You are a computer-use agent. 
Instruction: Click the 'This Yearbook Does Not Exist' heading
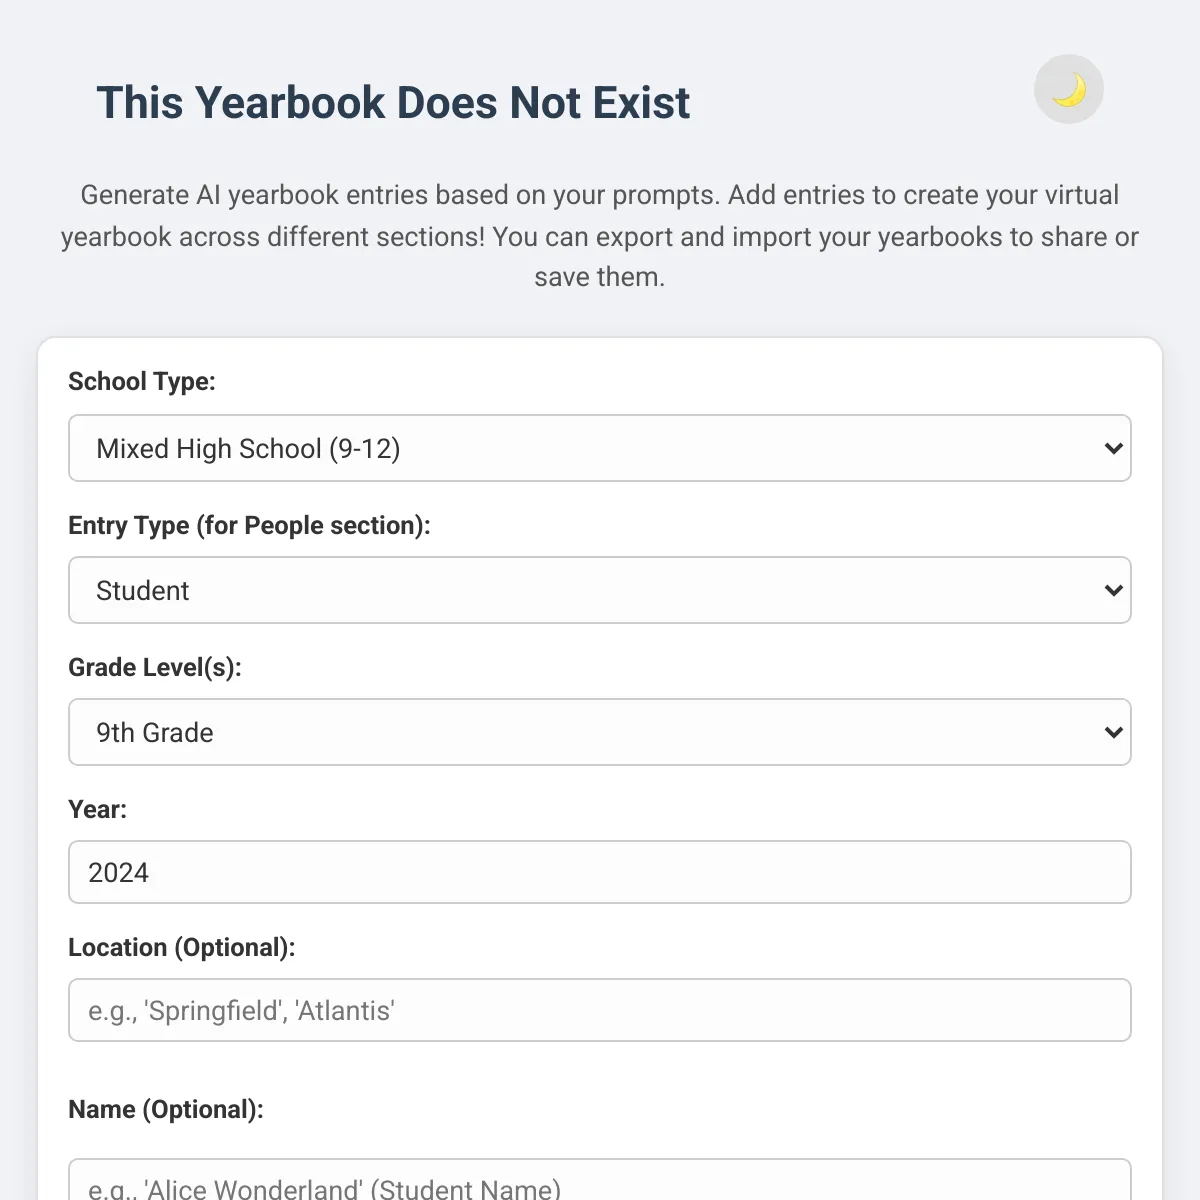point(393,102)
